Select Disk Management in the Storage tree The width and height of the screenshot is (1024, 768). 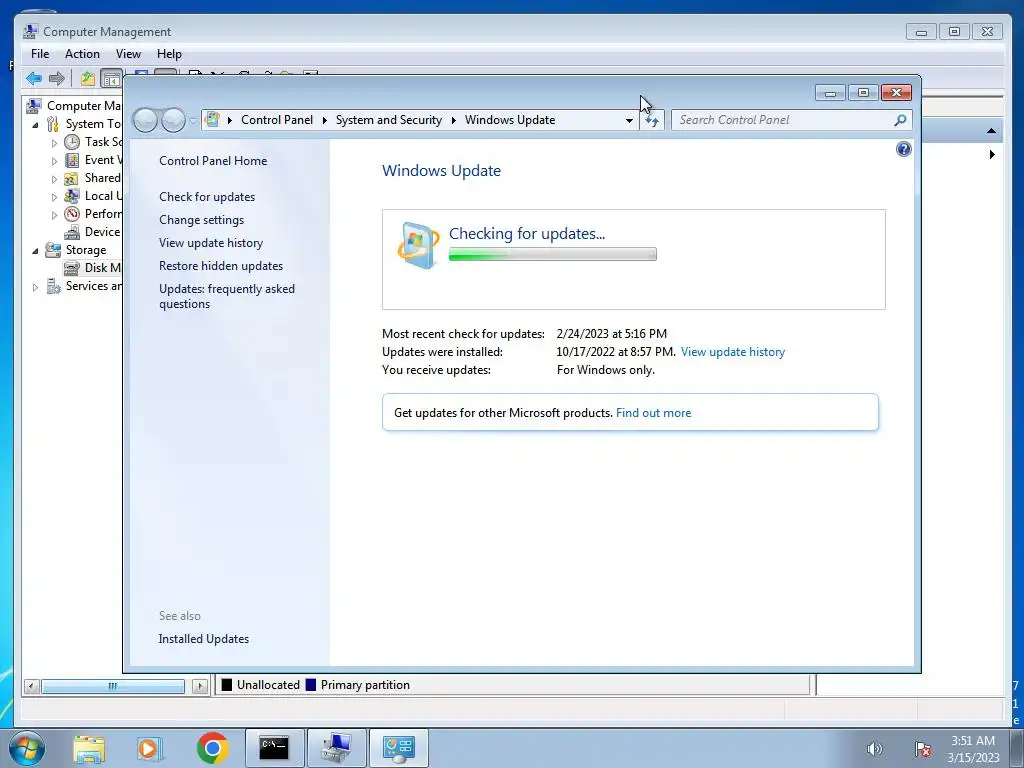click(x=91, y=268)
